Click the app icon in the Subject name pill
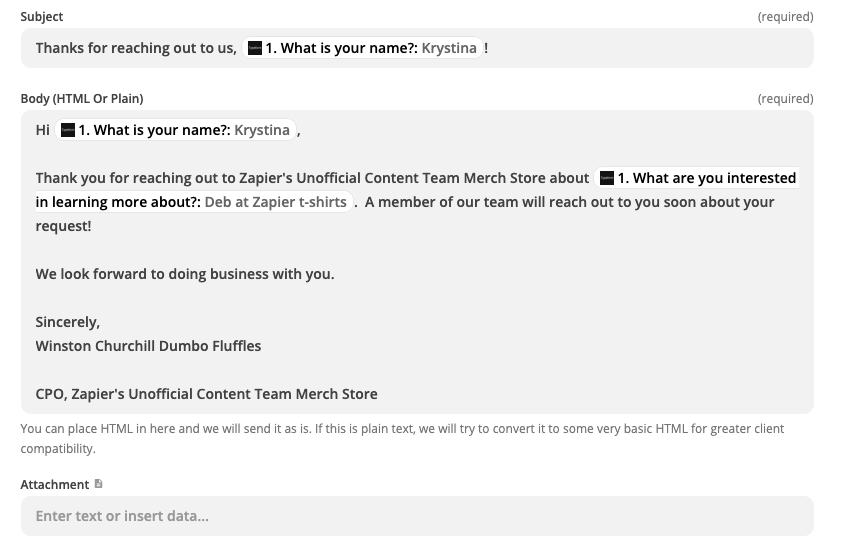The height and width of the screenshot is (545, 846). pos(255,48)
